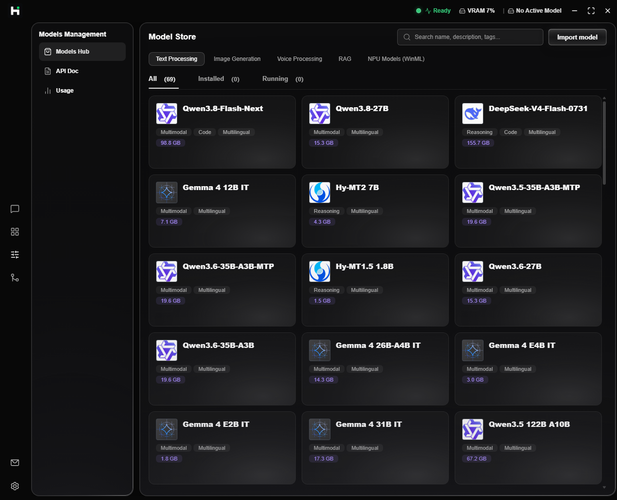
Task: Click 155.7 GB size badge
Action: pos(478,143)
